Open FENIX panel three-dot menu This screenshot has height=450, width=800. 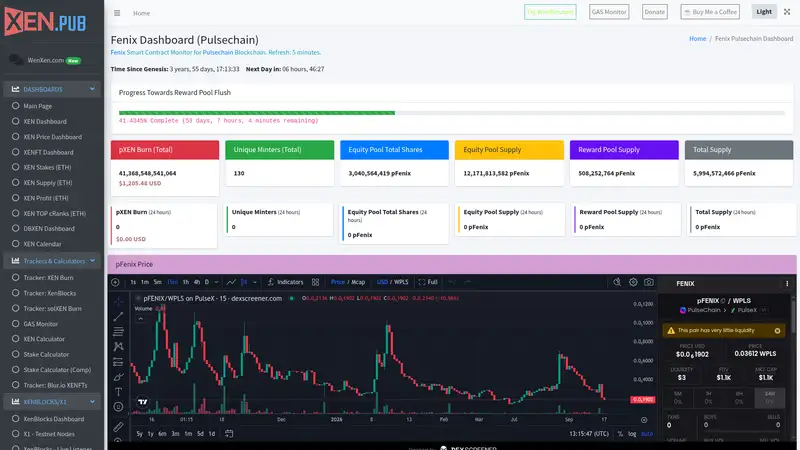click(x=787, y=284)
